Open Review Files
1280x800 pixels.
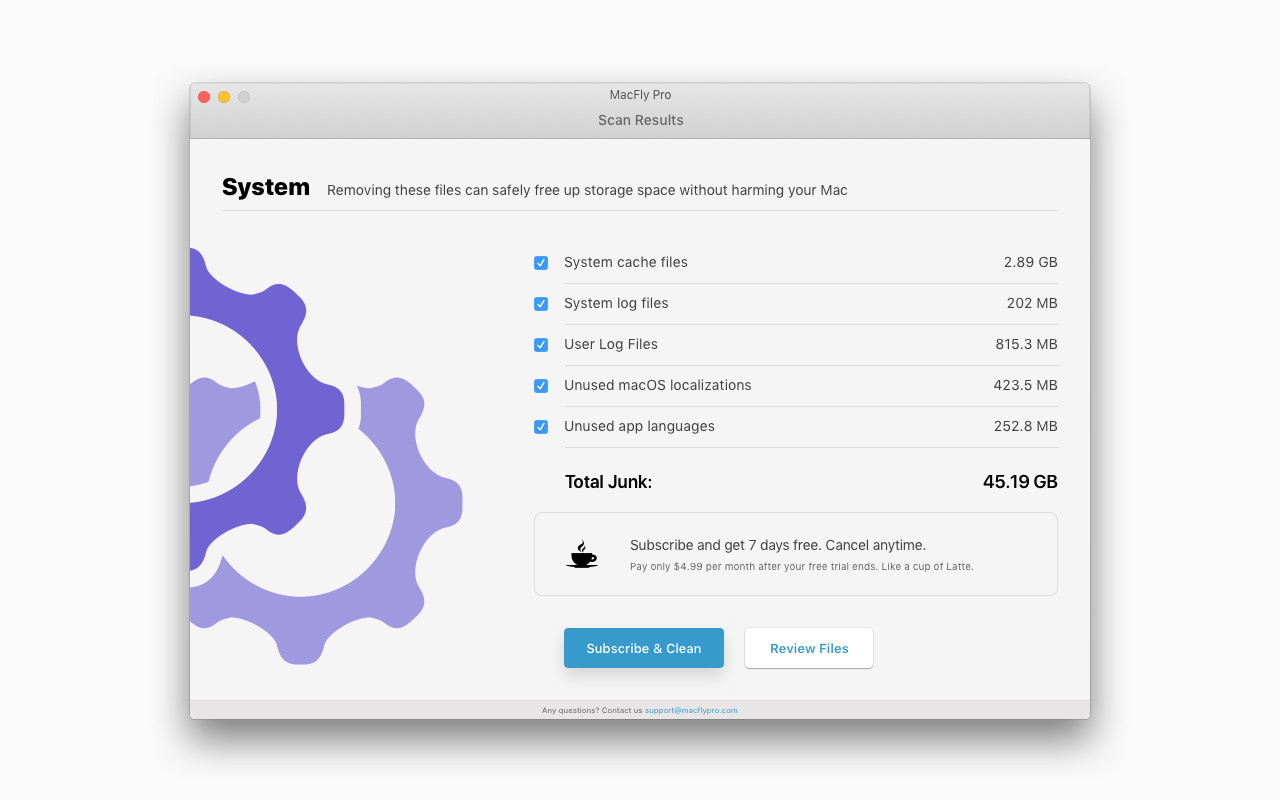pyautogui.click(x=808, y=648)
